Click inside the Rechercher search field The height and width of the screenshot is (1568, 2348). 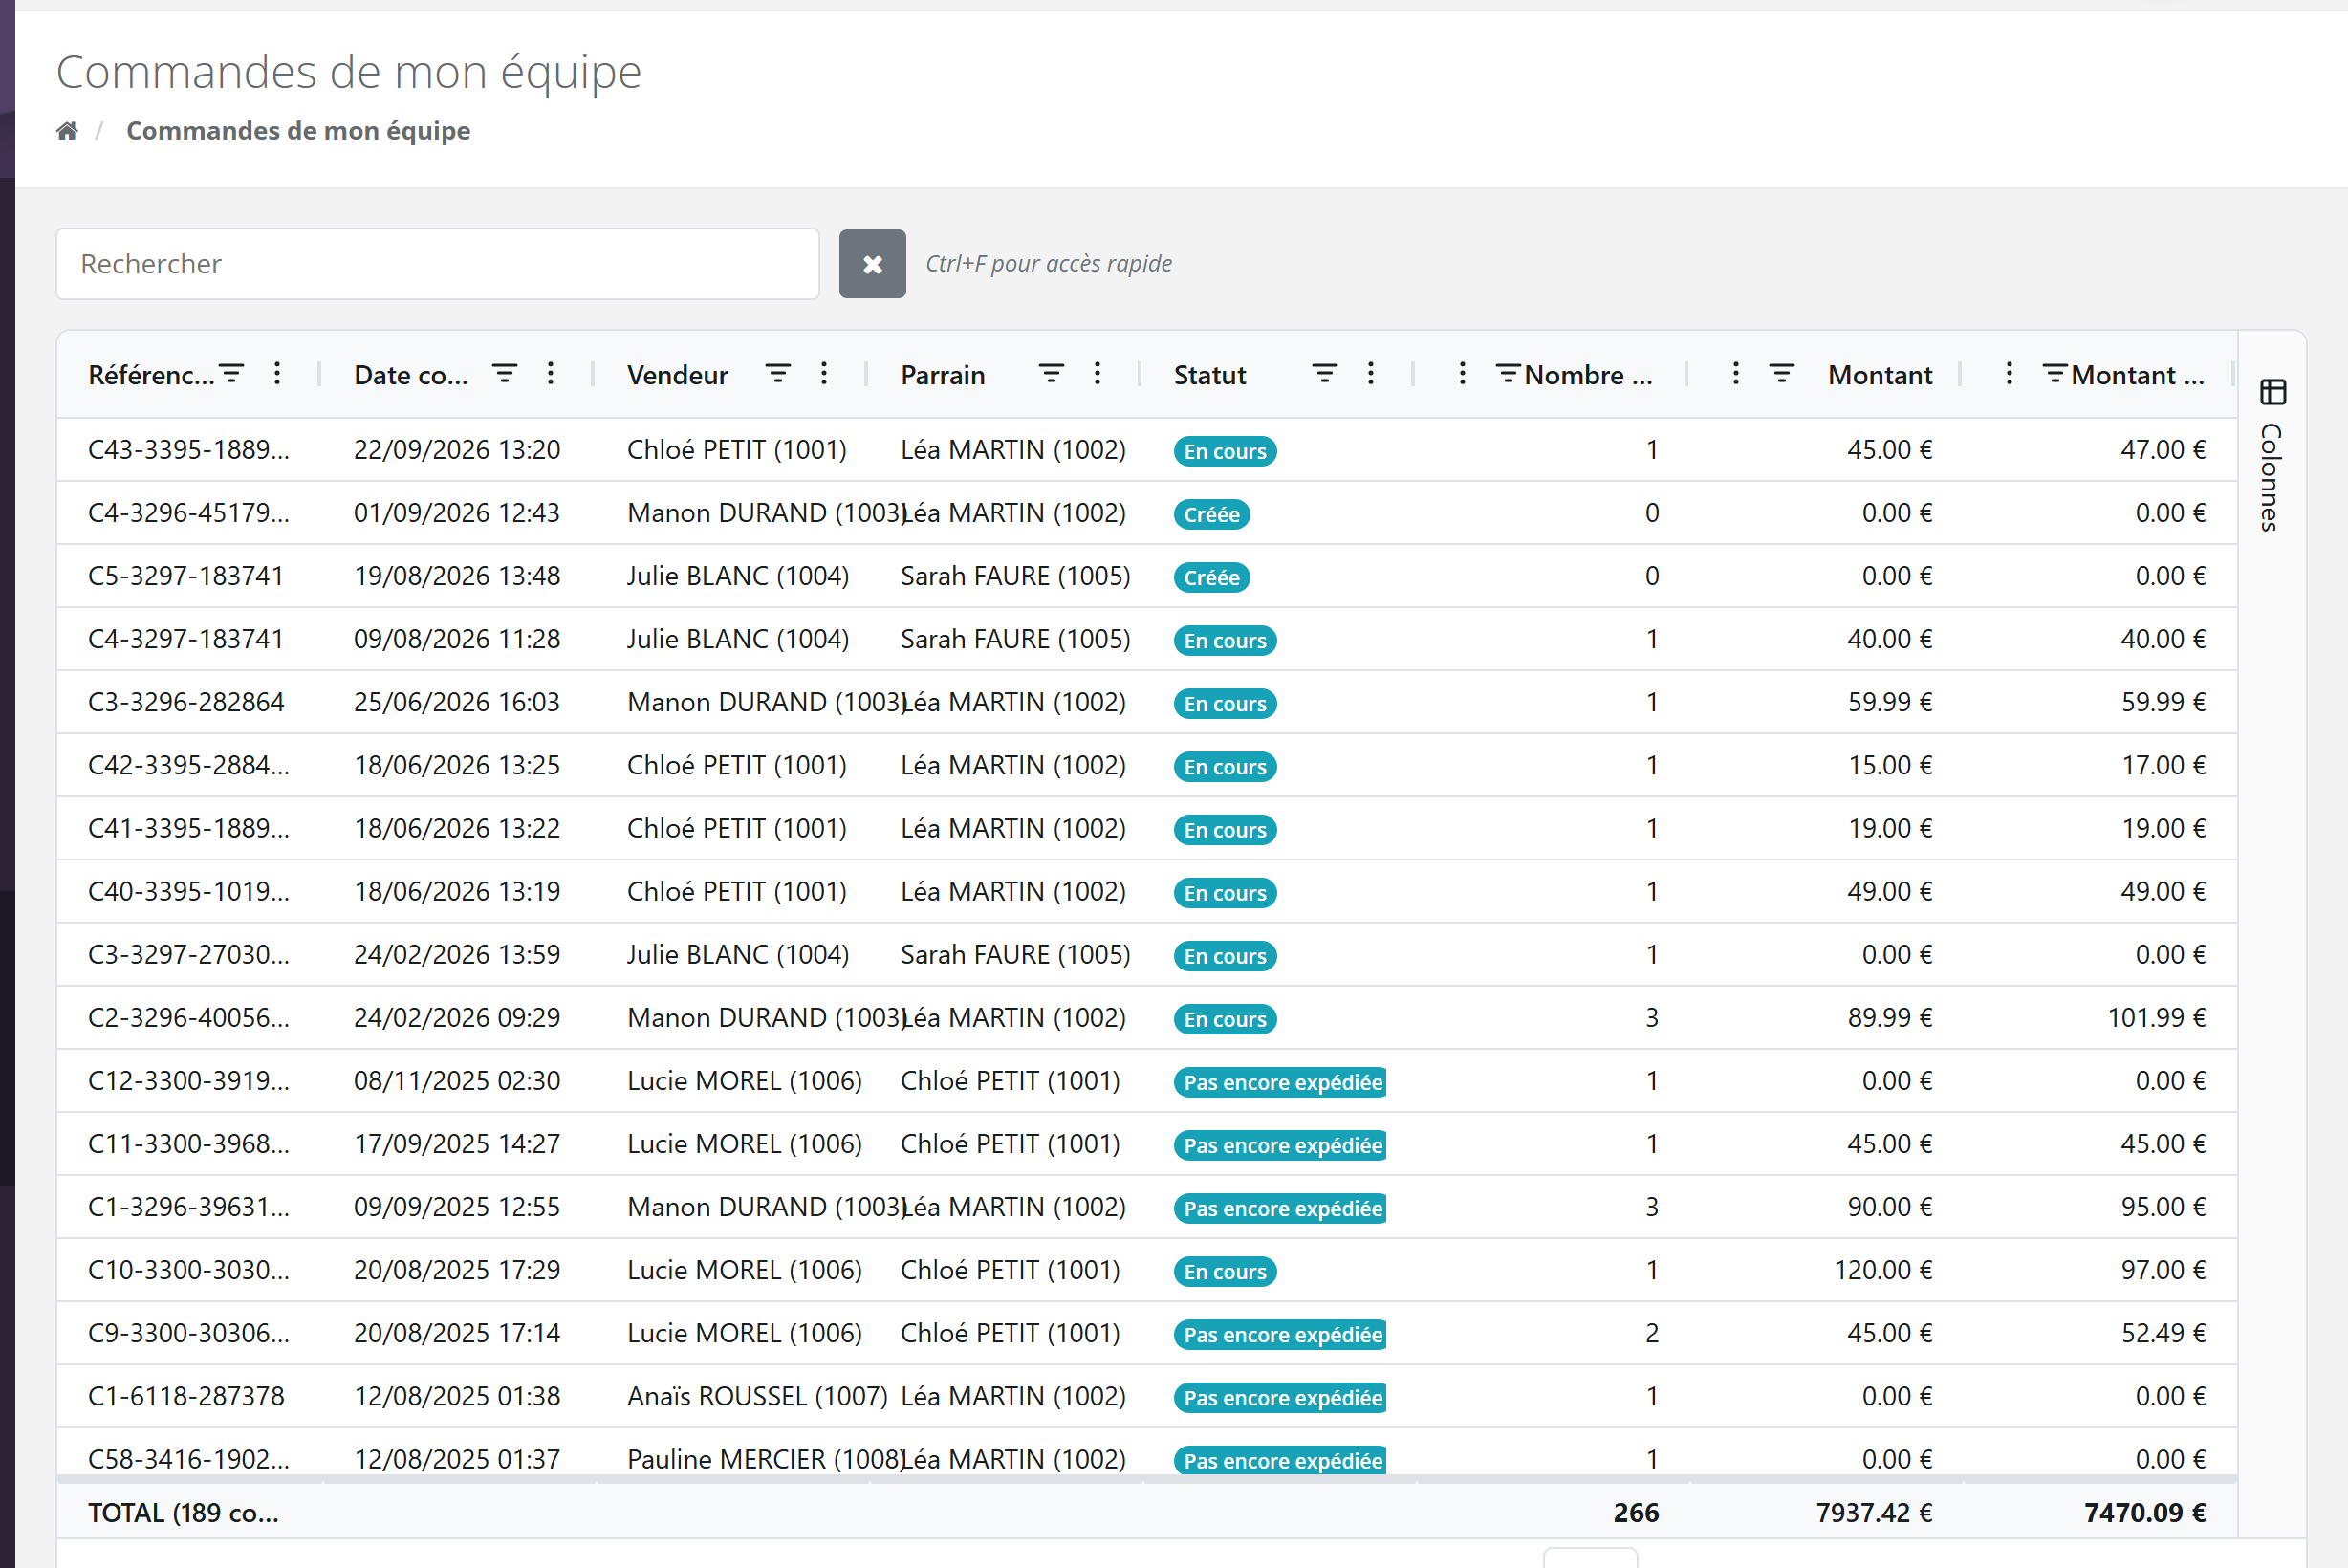[x=438, y=264]
